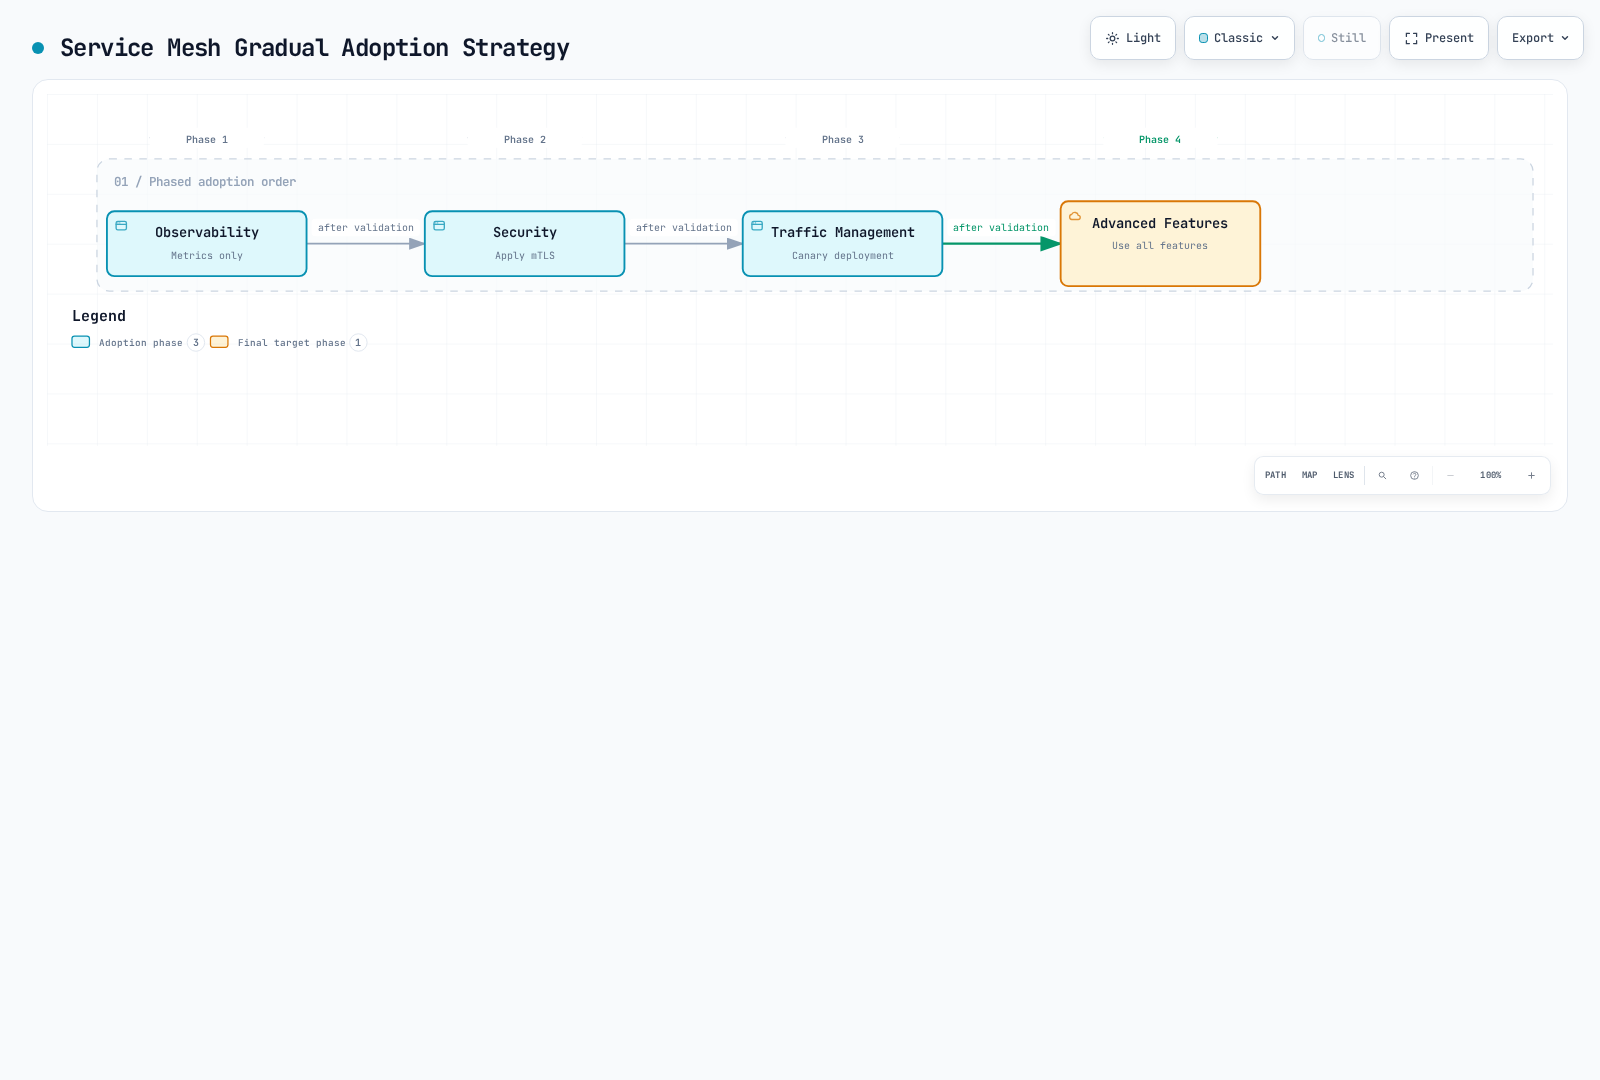Click the cloud icon on Advanced Features node
The height and width of the screenshot is (1080, 1600).
(1075, 216)
